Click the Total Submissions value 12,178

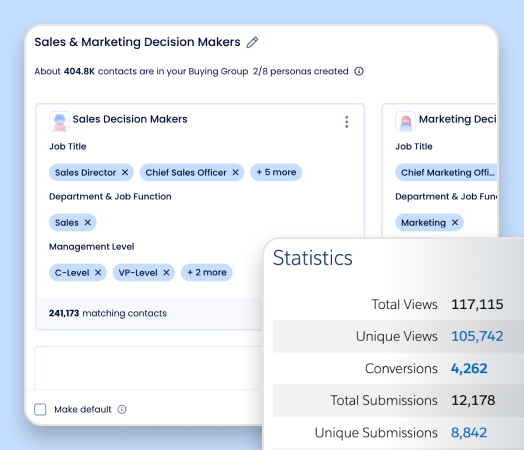coord(473,400)
